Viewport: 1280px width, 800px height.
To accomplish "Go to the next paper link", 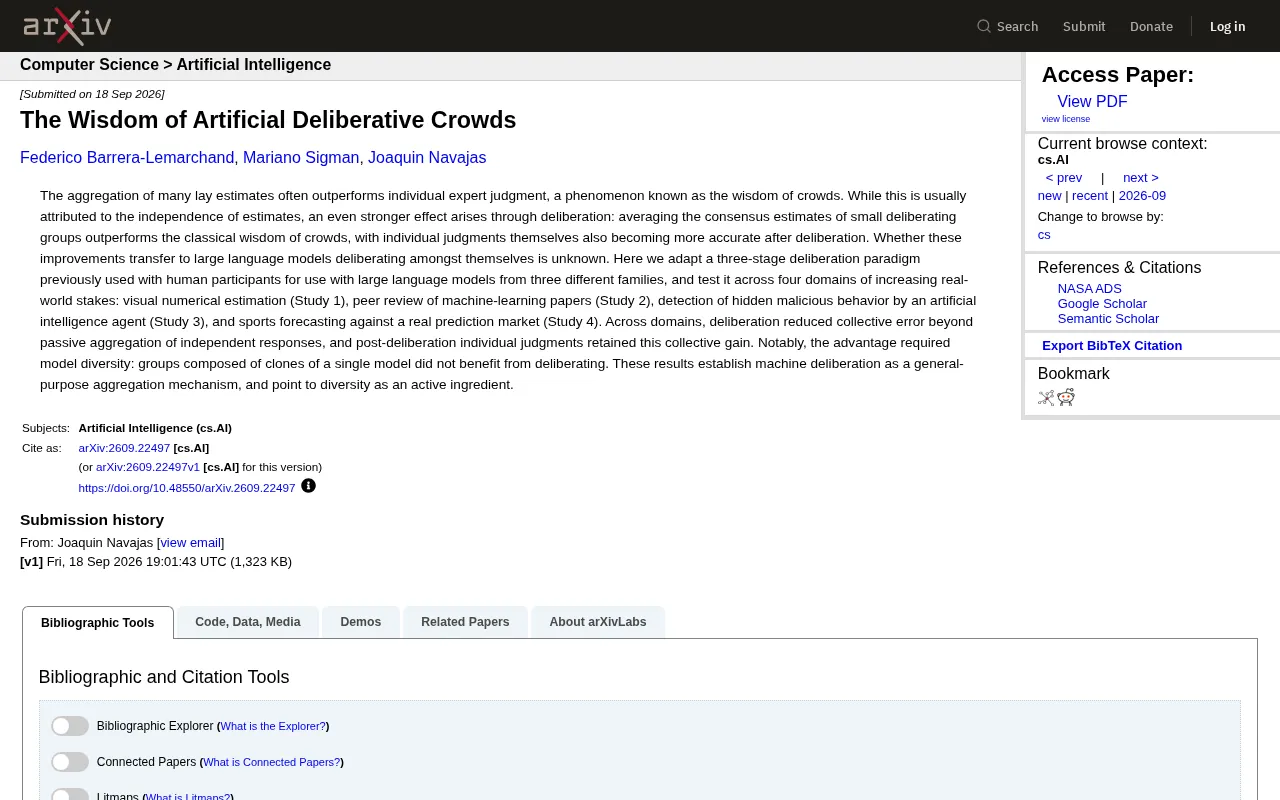I will click(1141, 178).
